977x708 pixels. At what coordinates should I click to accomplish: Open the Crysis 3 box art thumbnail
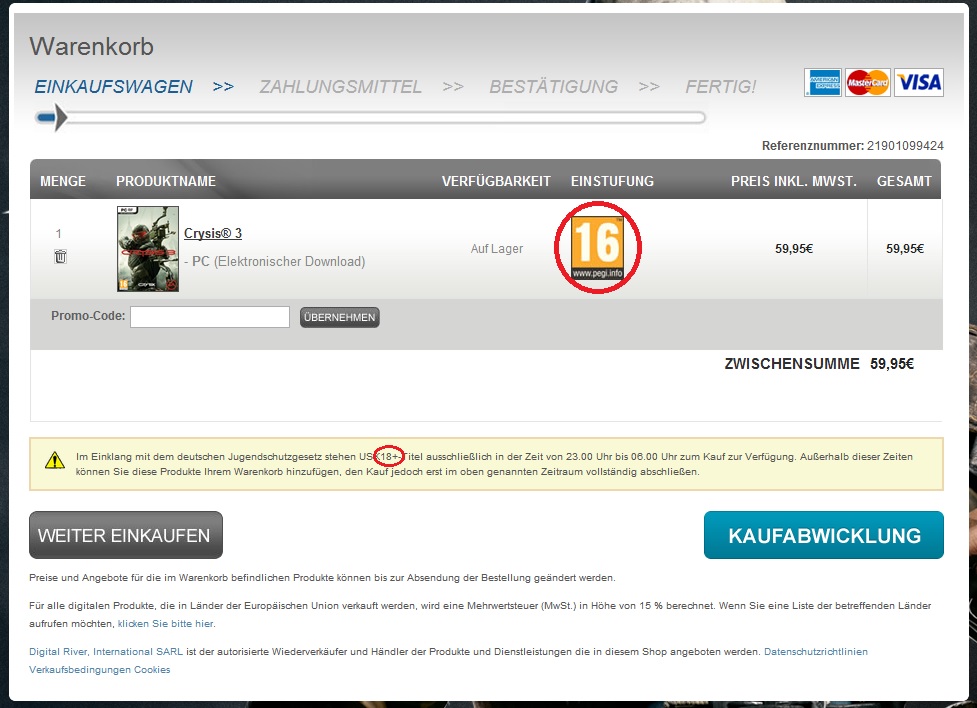(x=148, y=249)
